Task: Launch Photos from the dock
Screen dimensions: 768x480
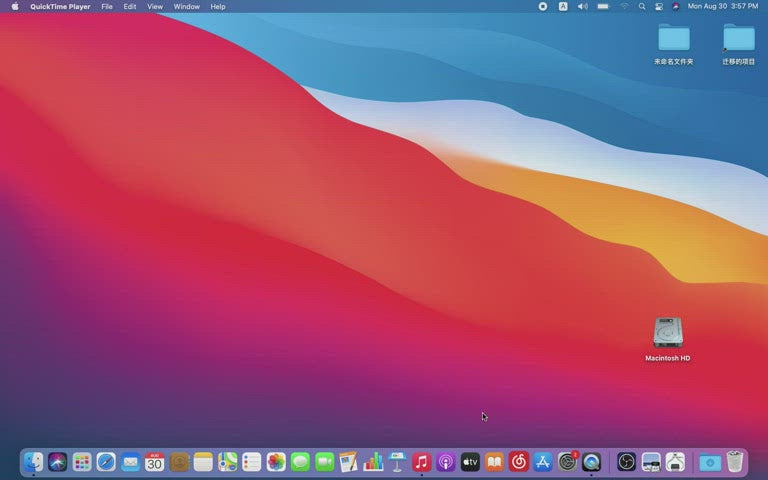Action: point(276,462)
